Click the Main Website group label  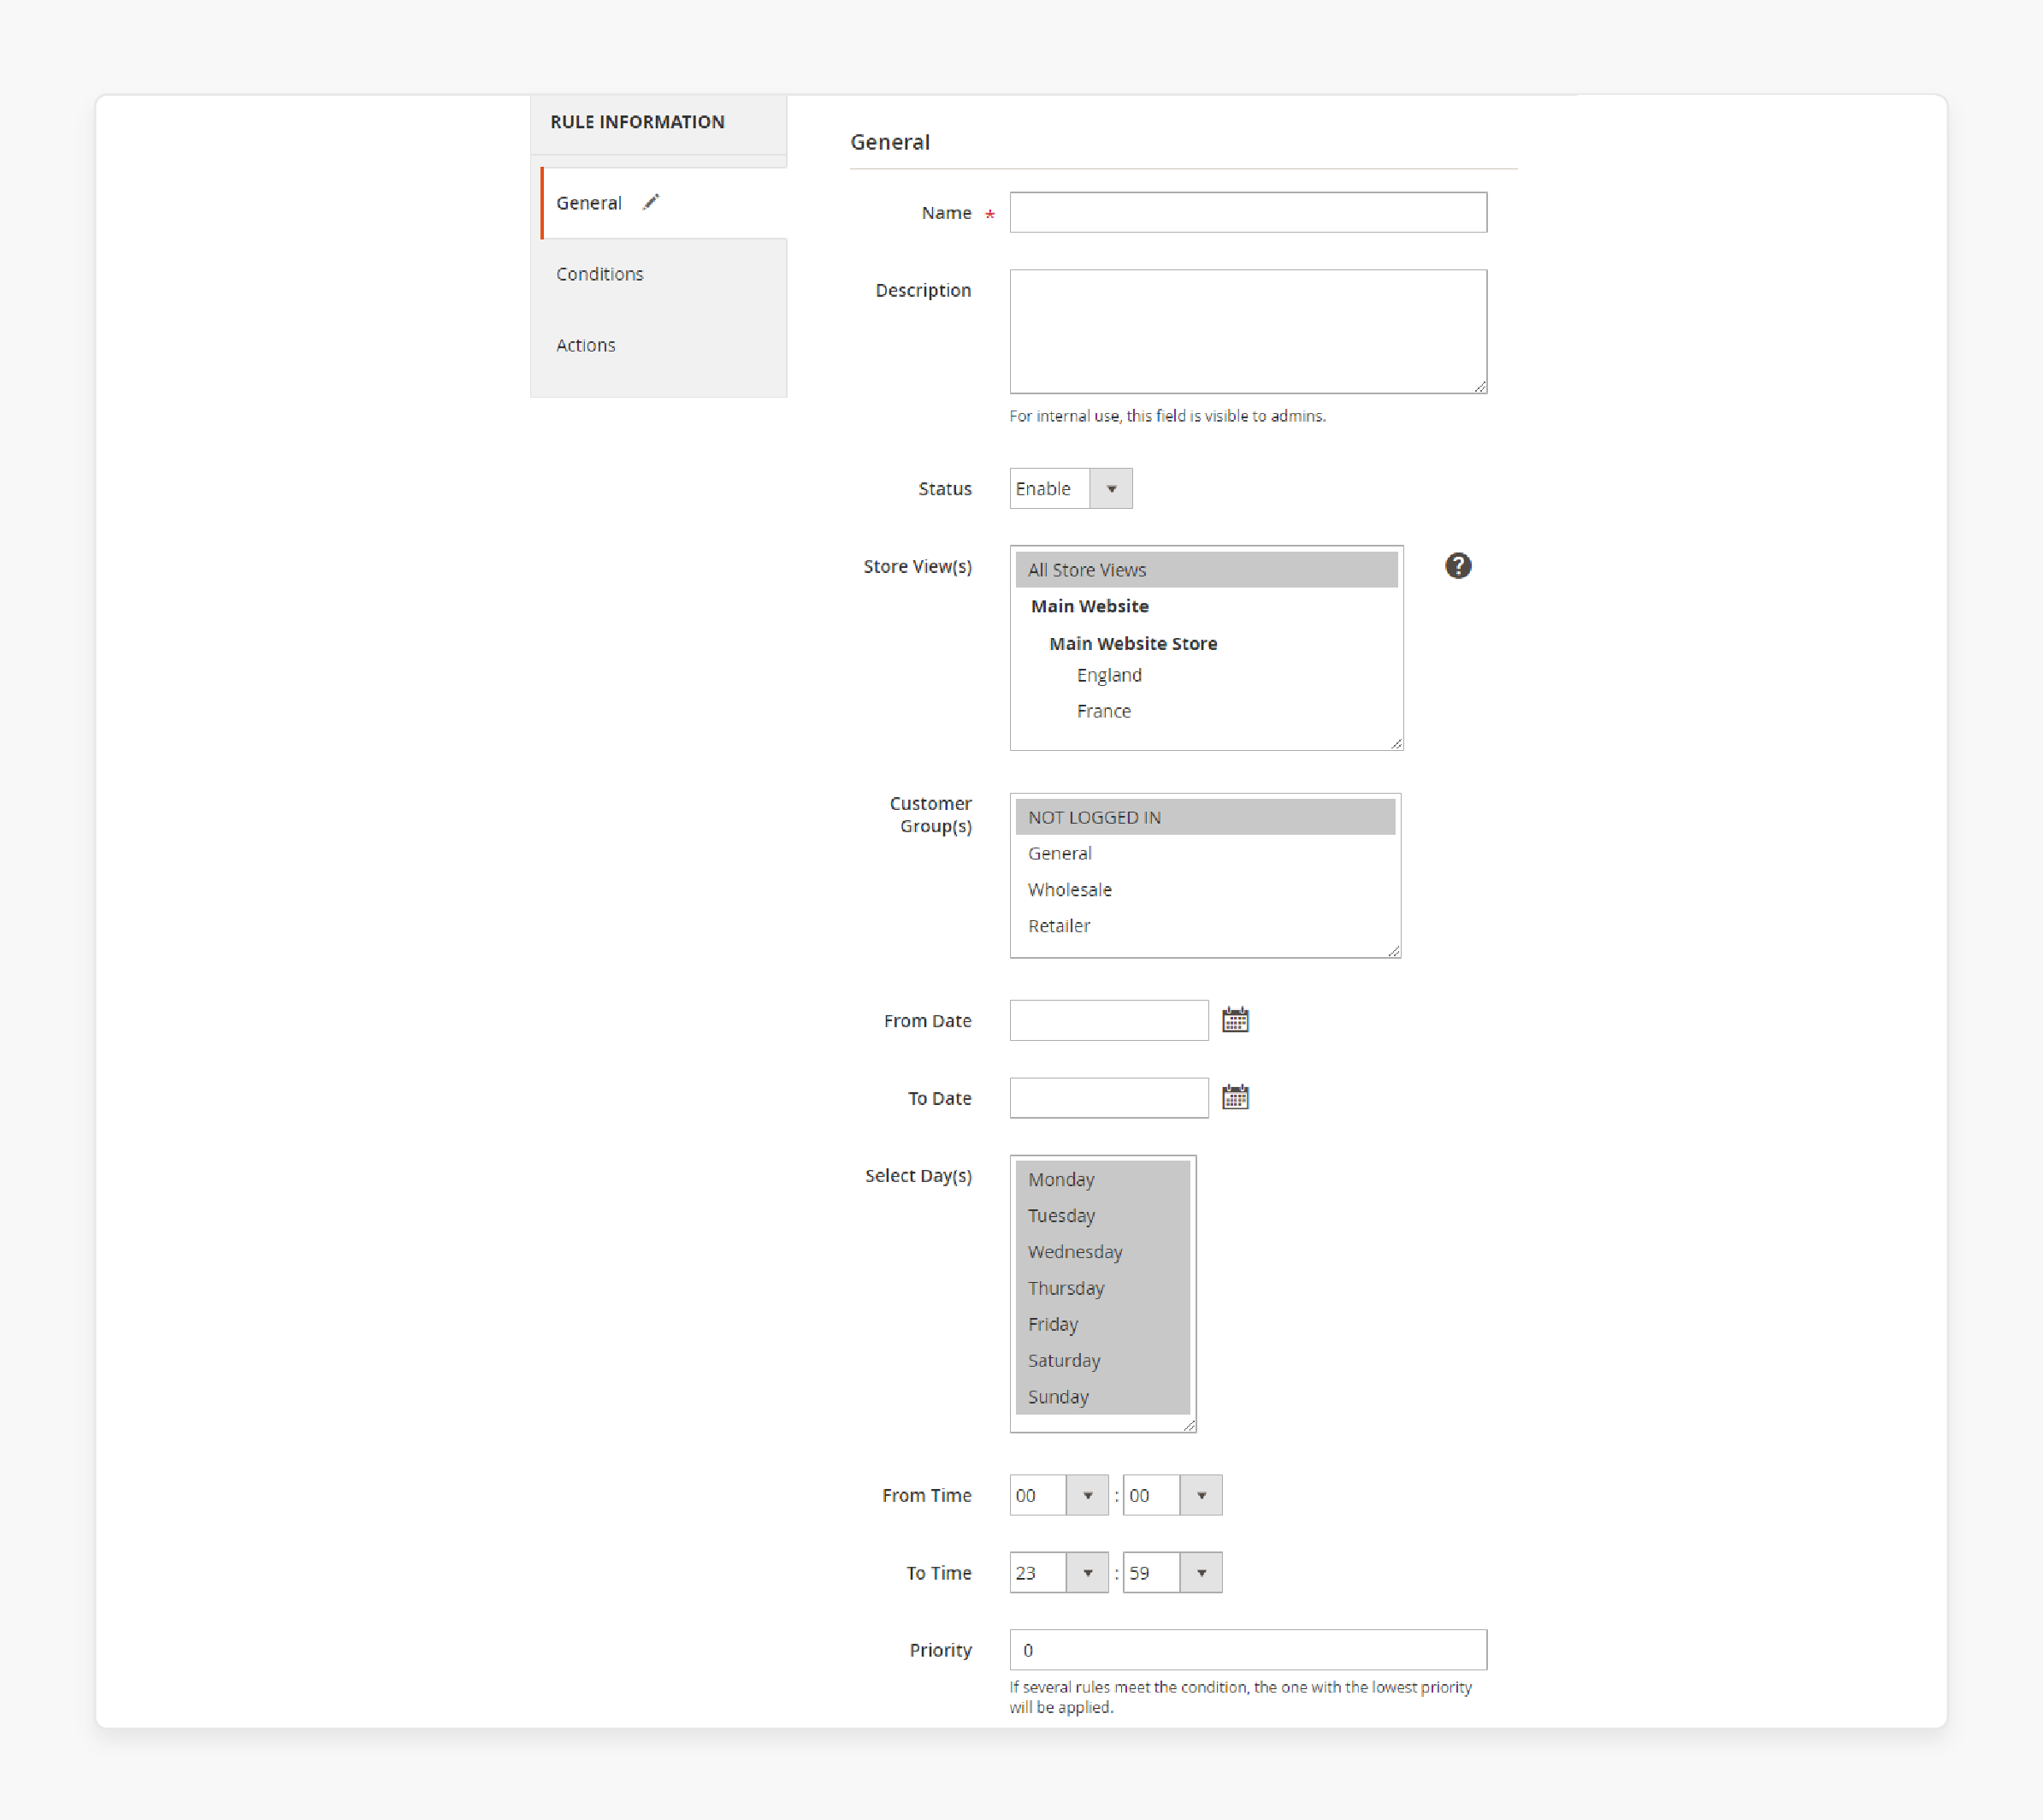(x=1089, y=606)
